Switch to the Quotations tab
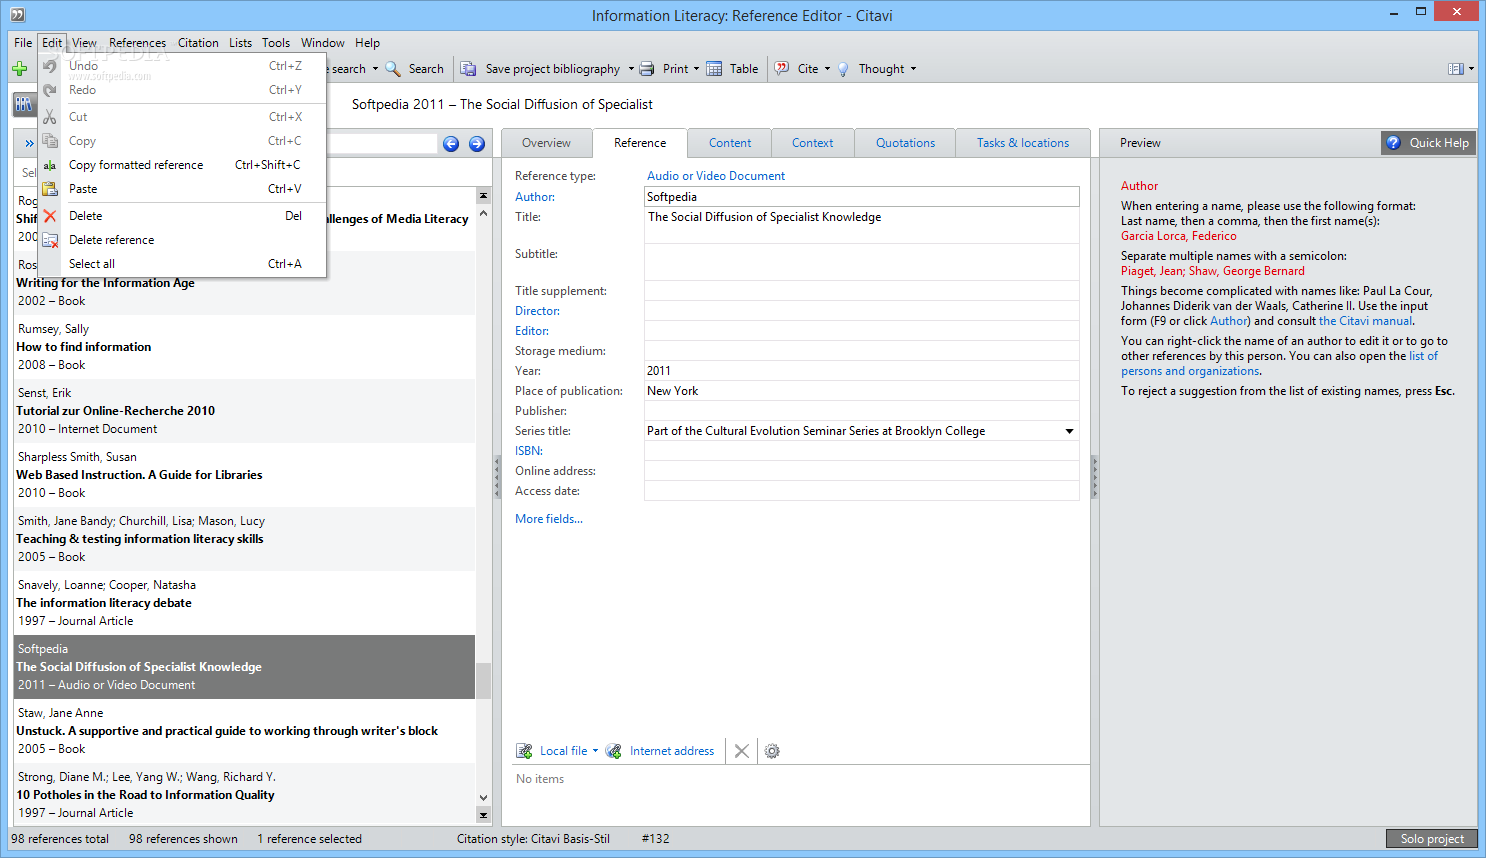Image resolution: width=1486 pixels, height=858 pixels. (x=905, y=143)
